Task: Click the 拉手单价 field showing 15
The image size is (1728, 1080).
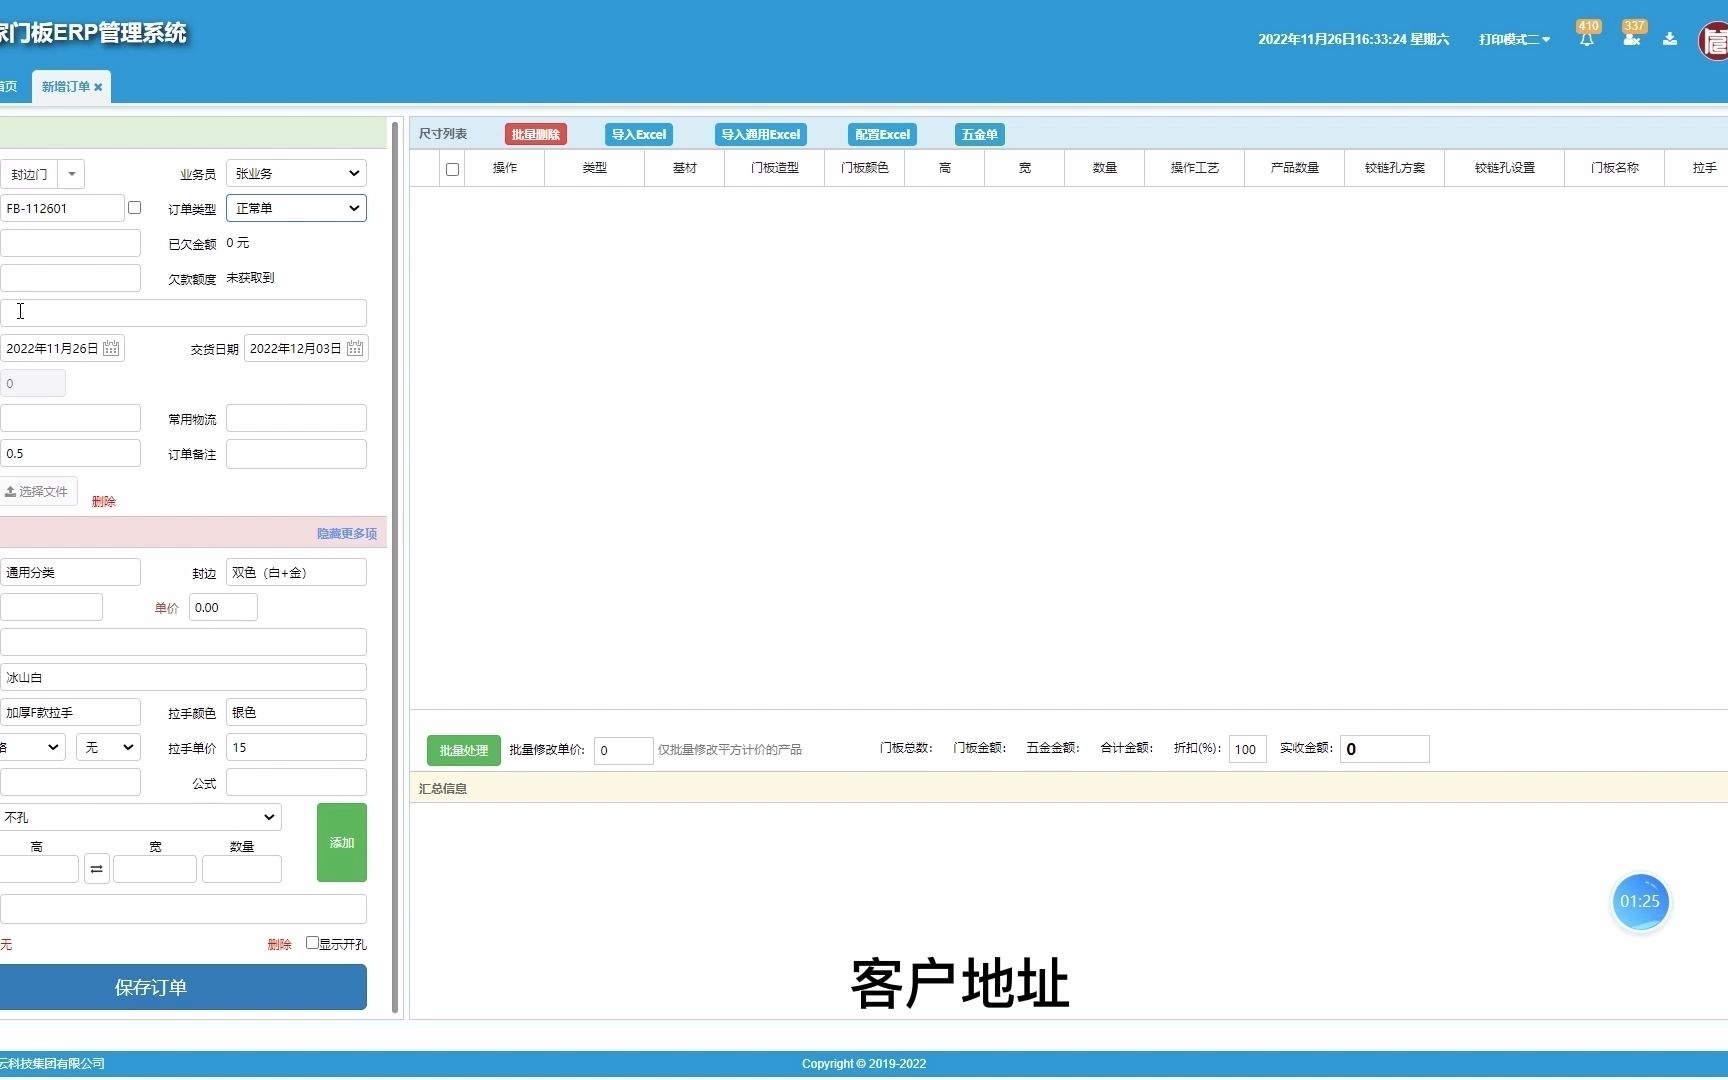Action: (x=296, y=747)
